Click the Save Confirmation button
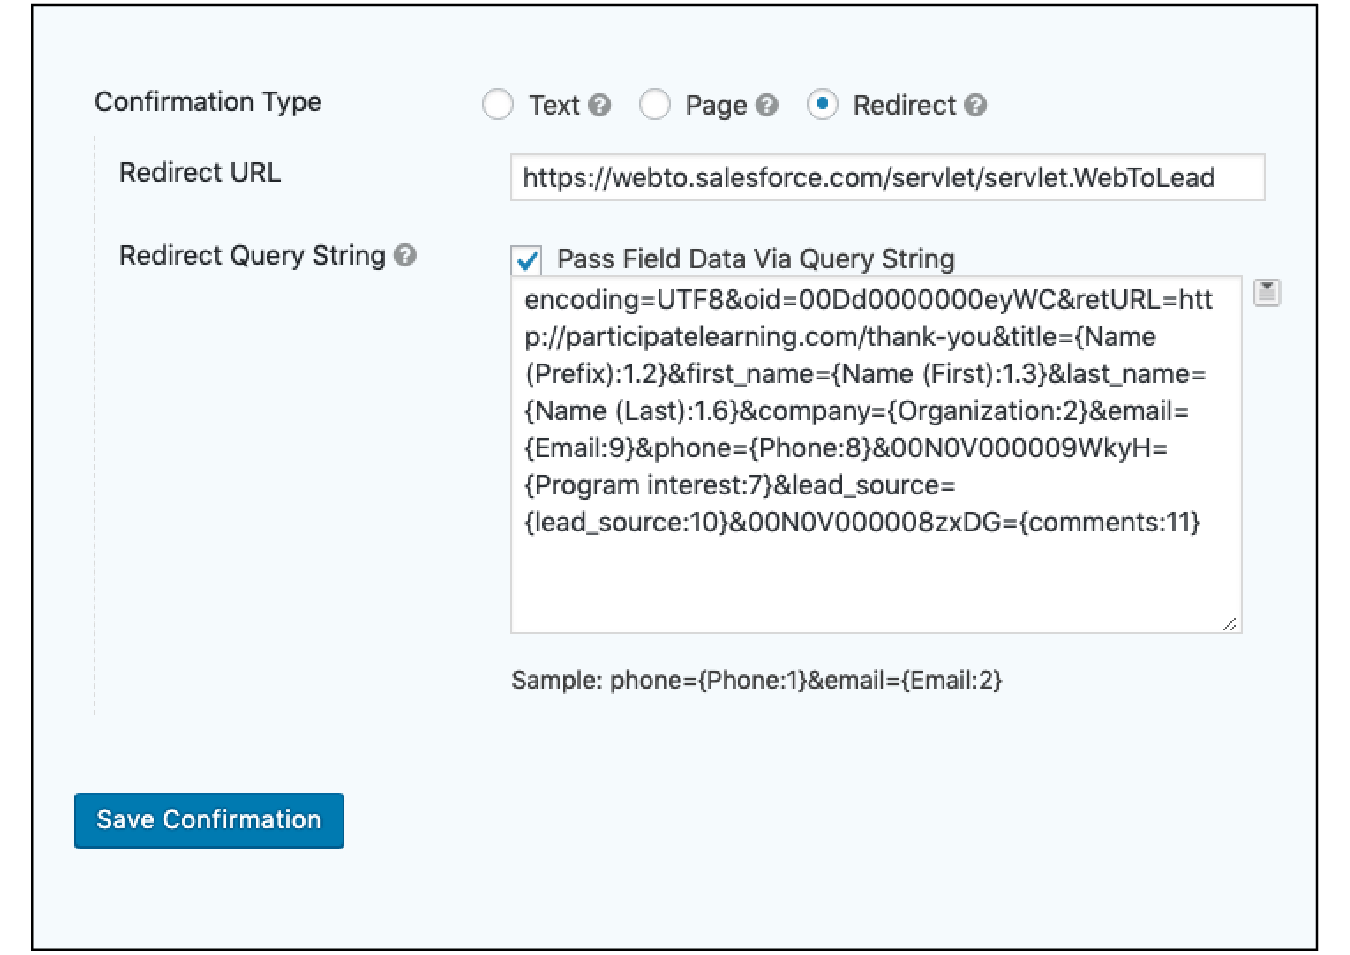 208,820
